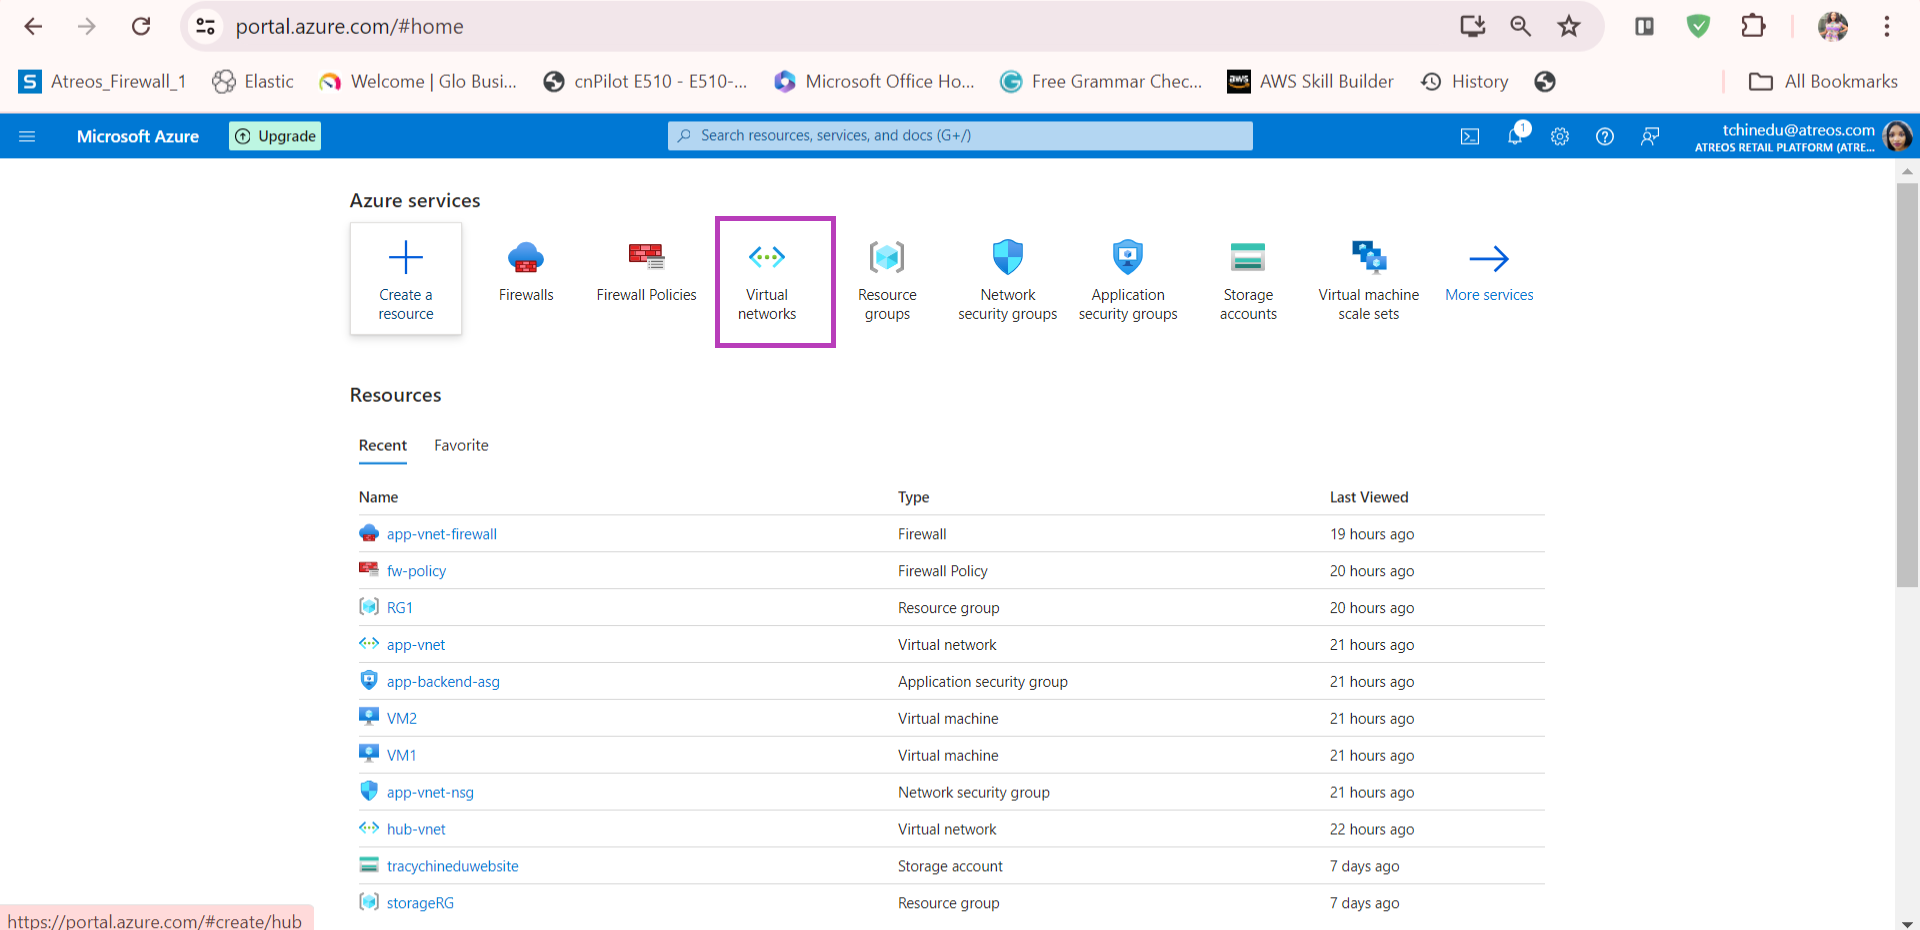The width and height of the screenshot is (1920, 930).
Task: Open the Chrome profile avatar
Action: pos(1833,26)
